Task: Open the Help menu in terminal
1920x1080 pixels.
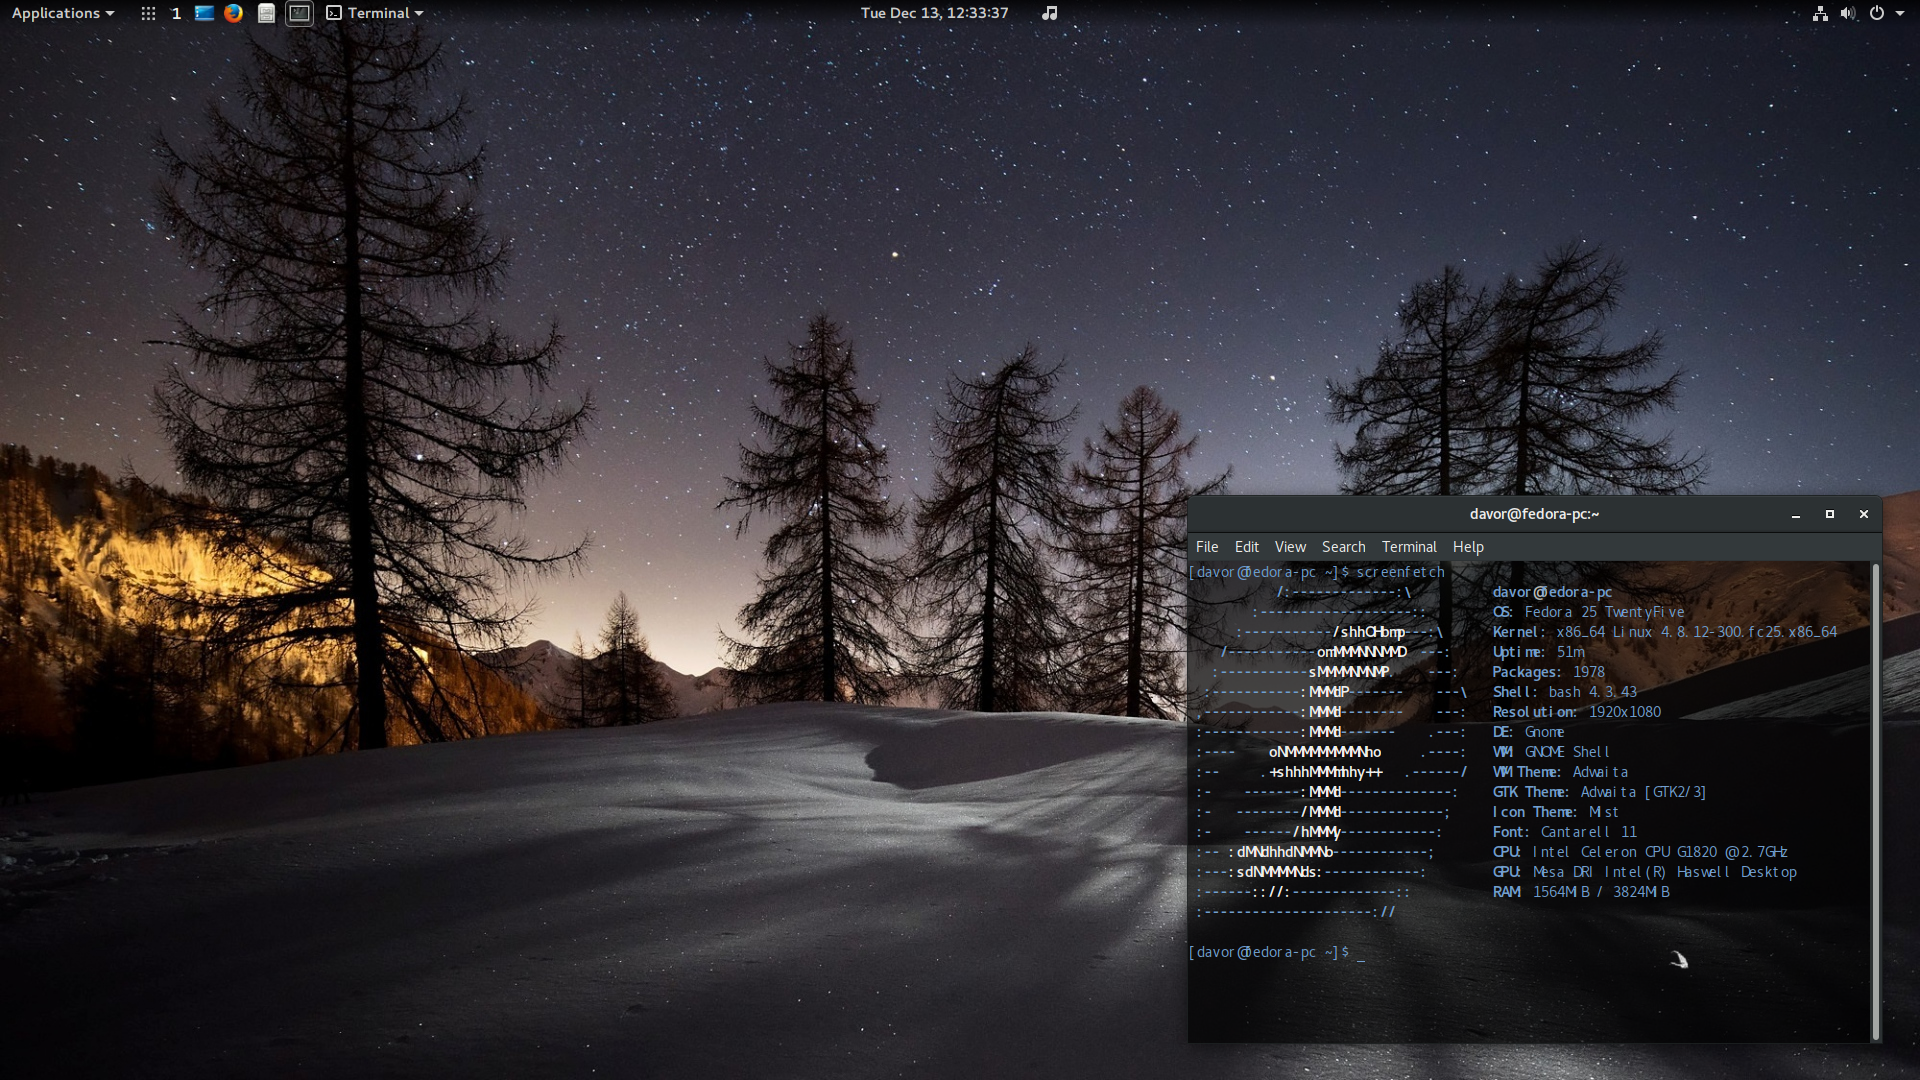Action: click(1468, 547)
